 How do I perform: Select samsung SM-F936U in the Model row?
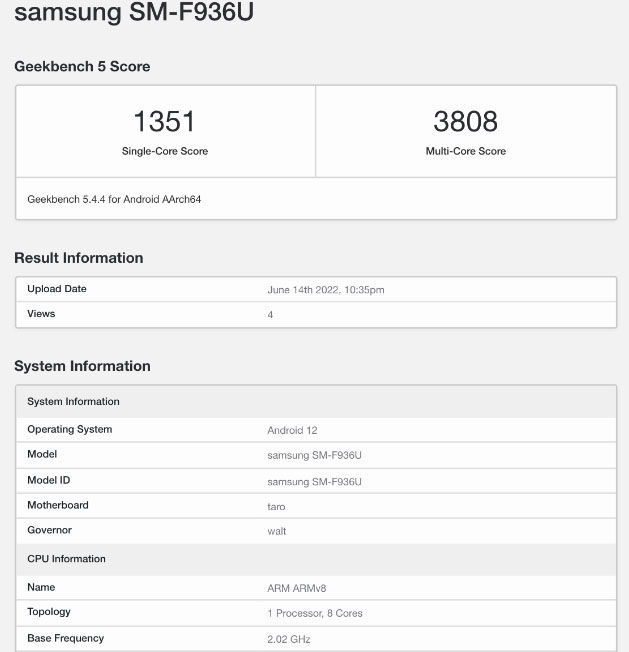[x=314, y=455]
